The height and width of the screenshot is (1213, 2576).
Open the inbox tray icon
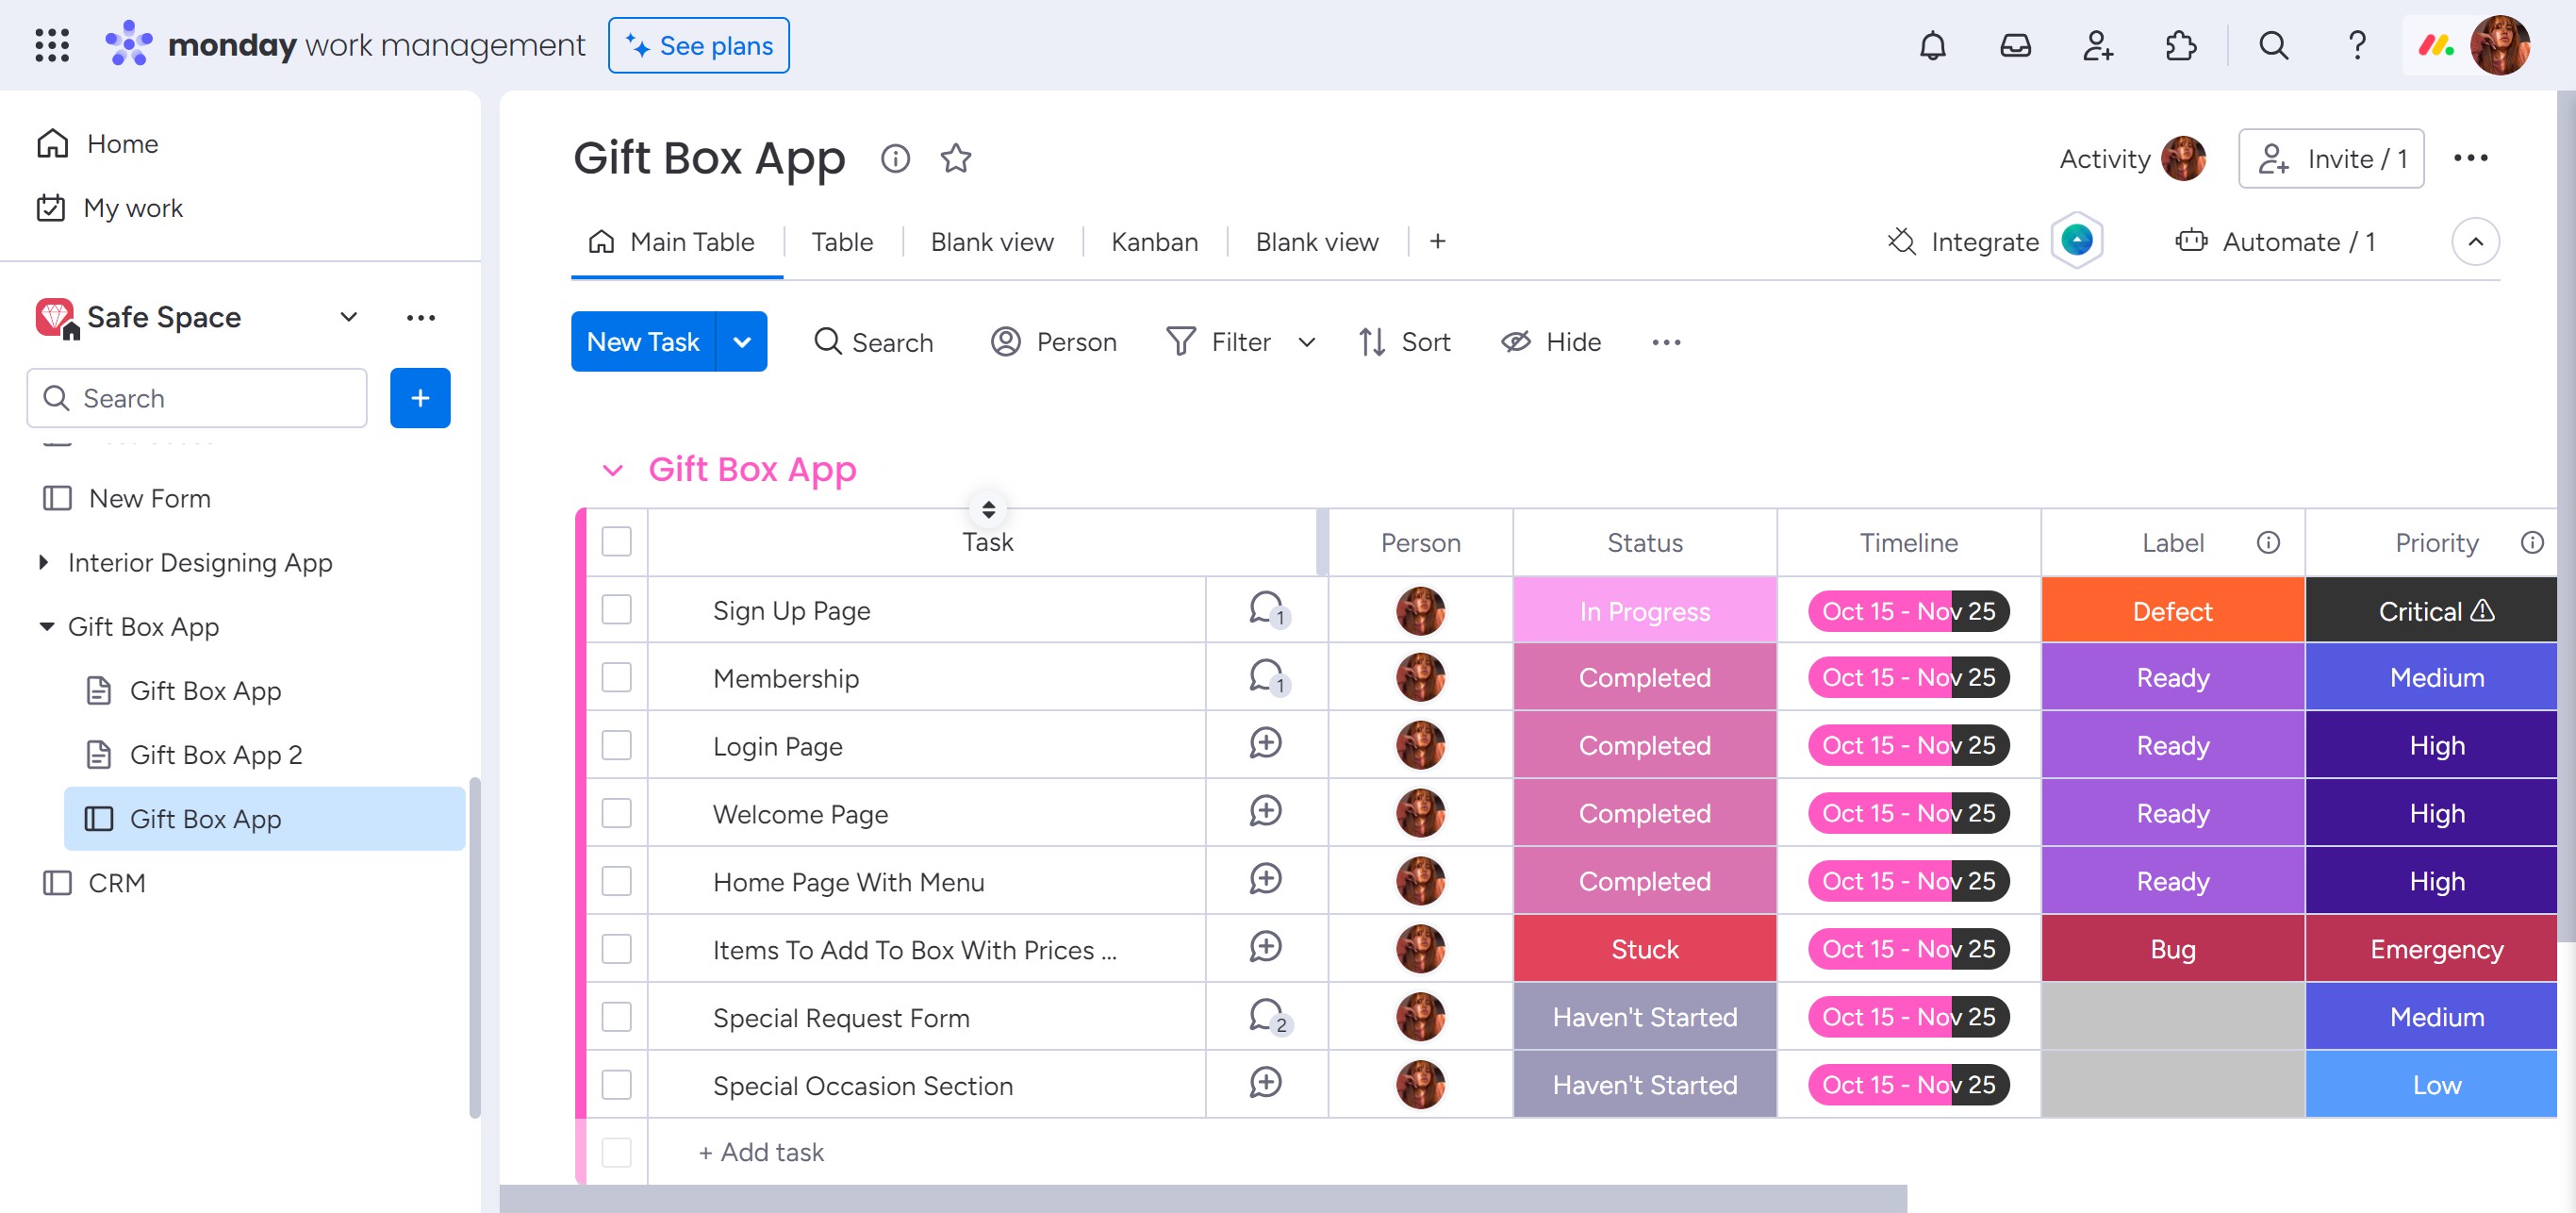(2014, 46)
